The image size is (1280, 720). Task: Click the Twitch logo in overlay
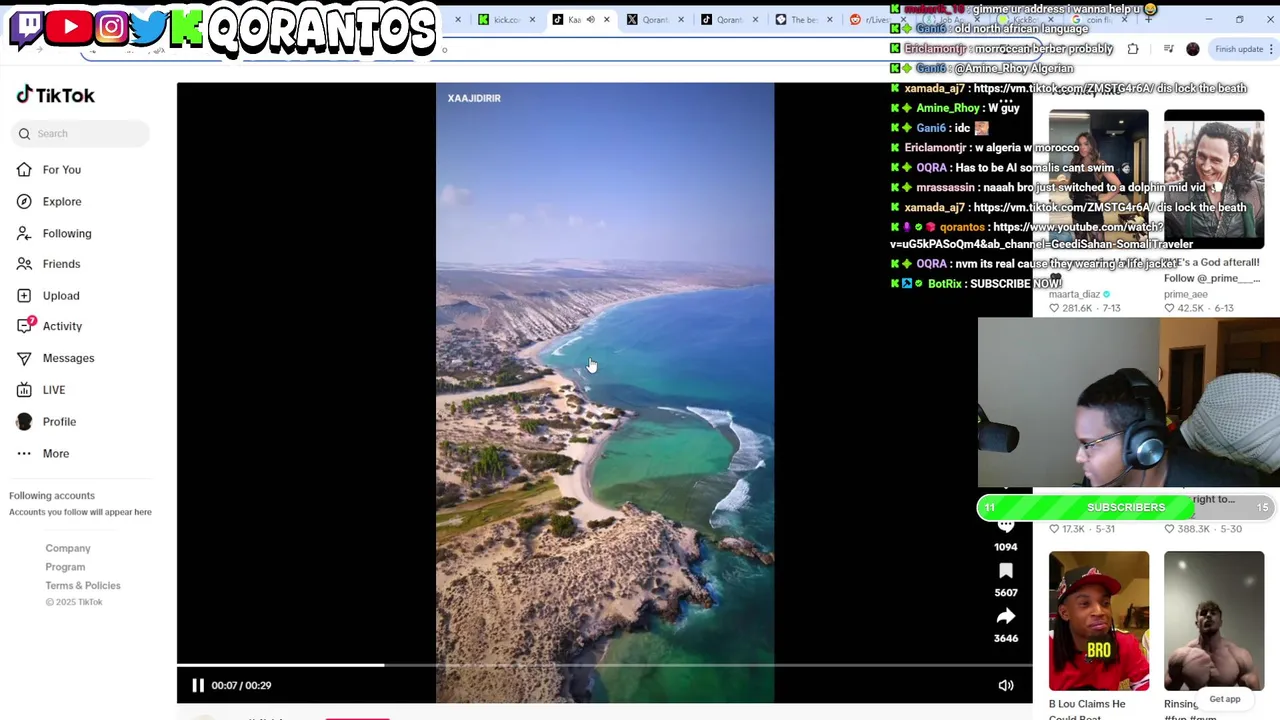tap(26, 28)
